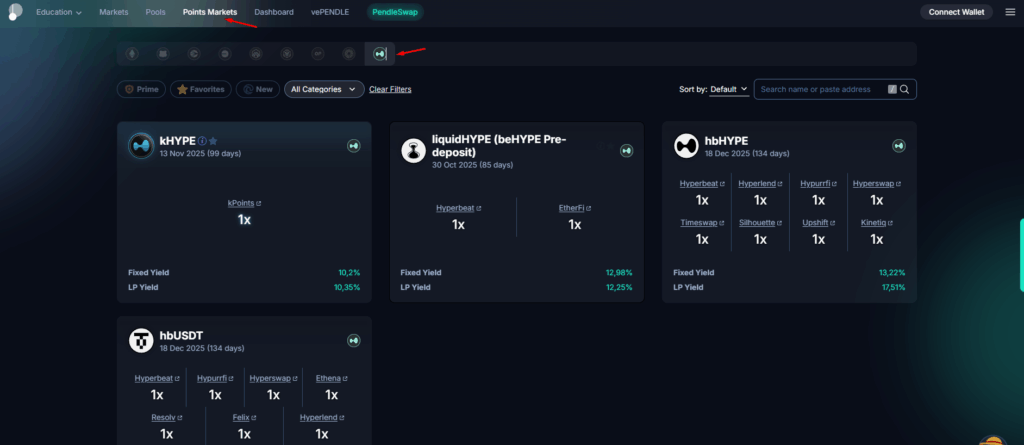
Task: Click liquidHYPE Fixed Yield value 12,98%
Action: (x=619, y=273)
